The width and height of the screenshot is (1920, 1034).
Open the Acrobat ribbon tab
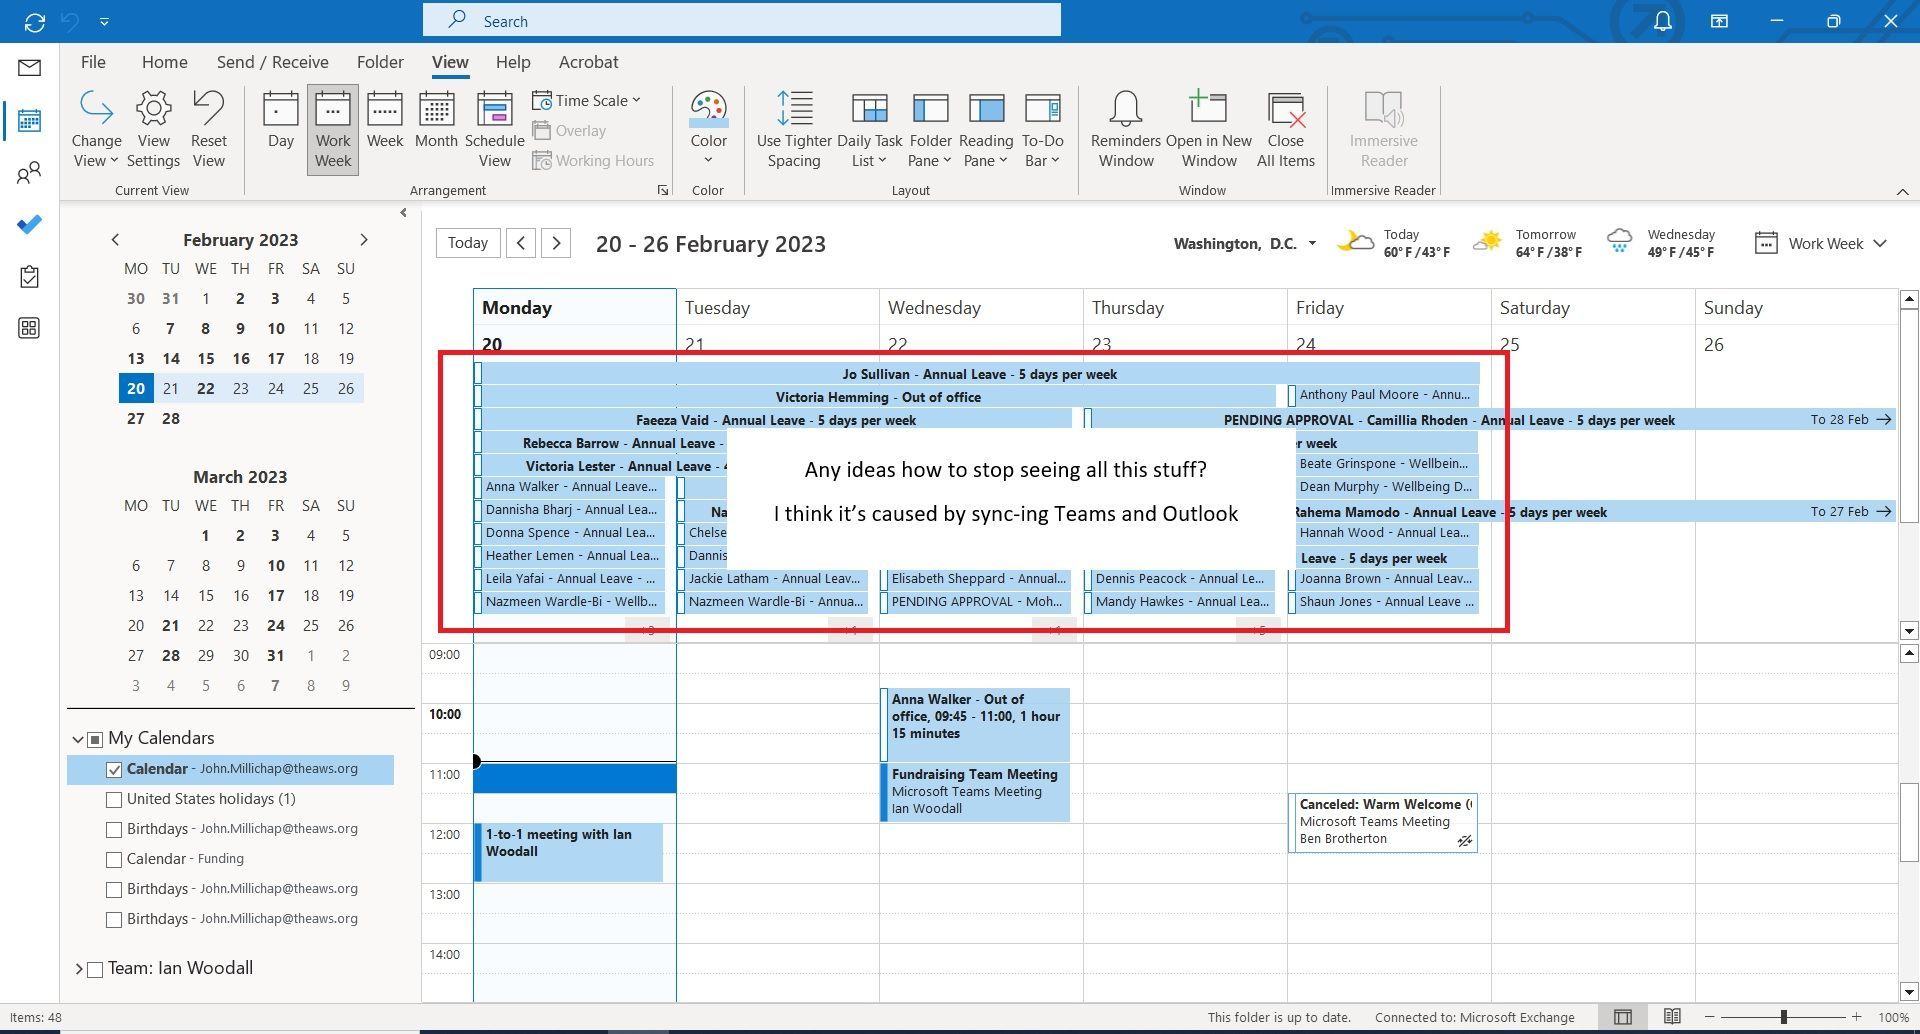pos(588,61)
